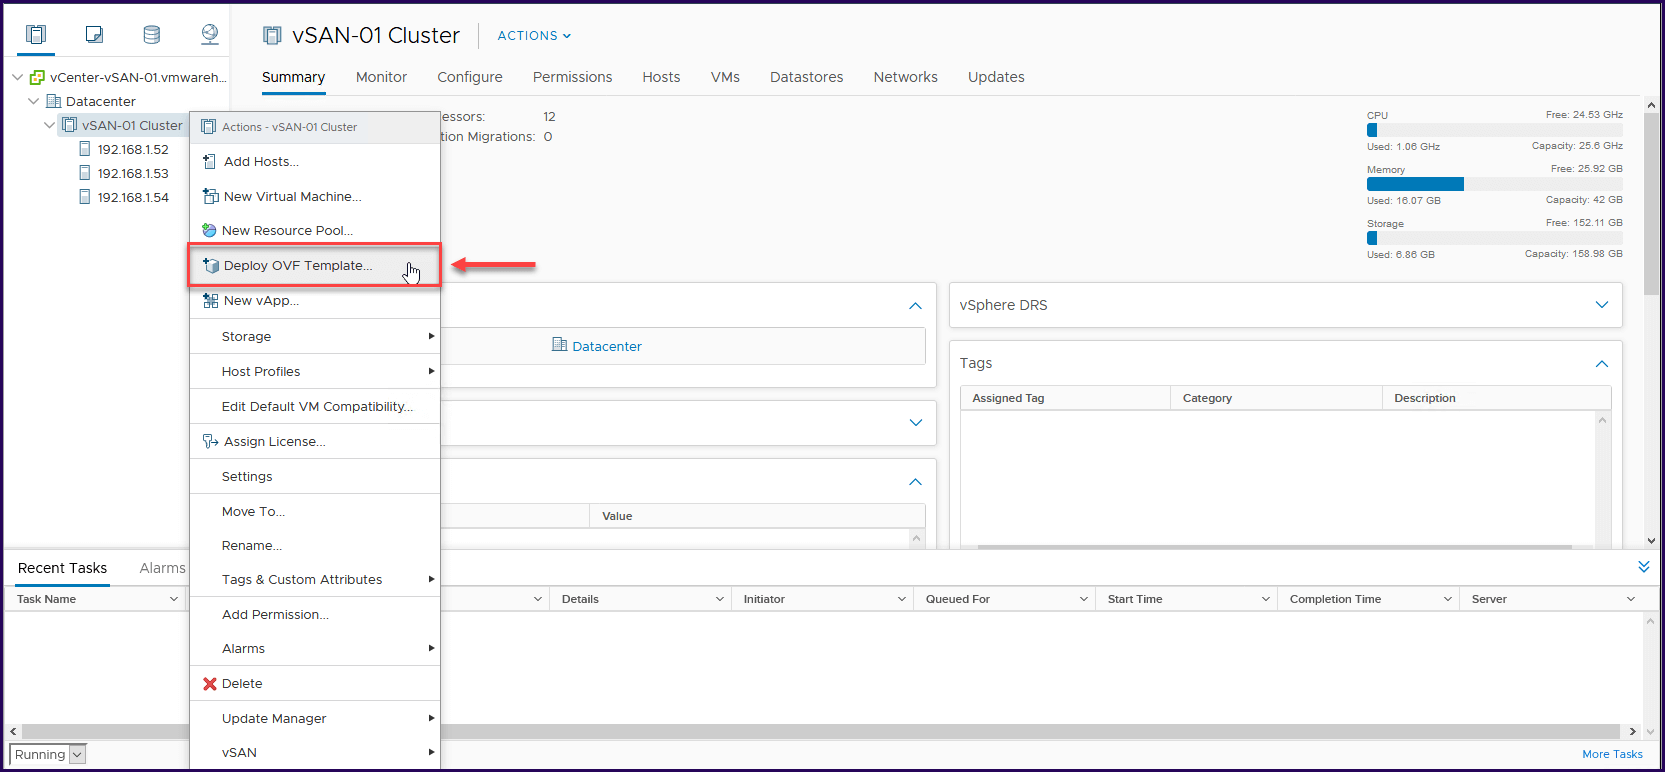
Task: Expand the Storage submenu
Action: point(315,336)
